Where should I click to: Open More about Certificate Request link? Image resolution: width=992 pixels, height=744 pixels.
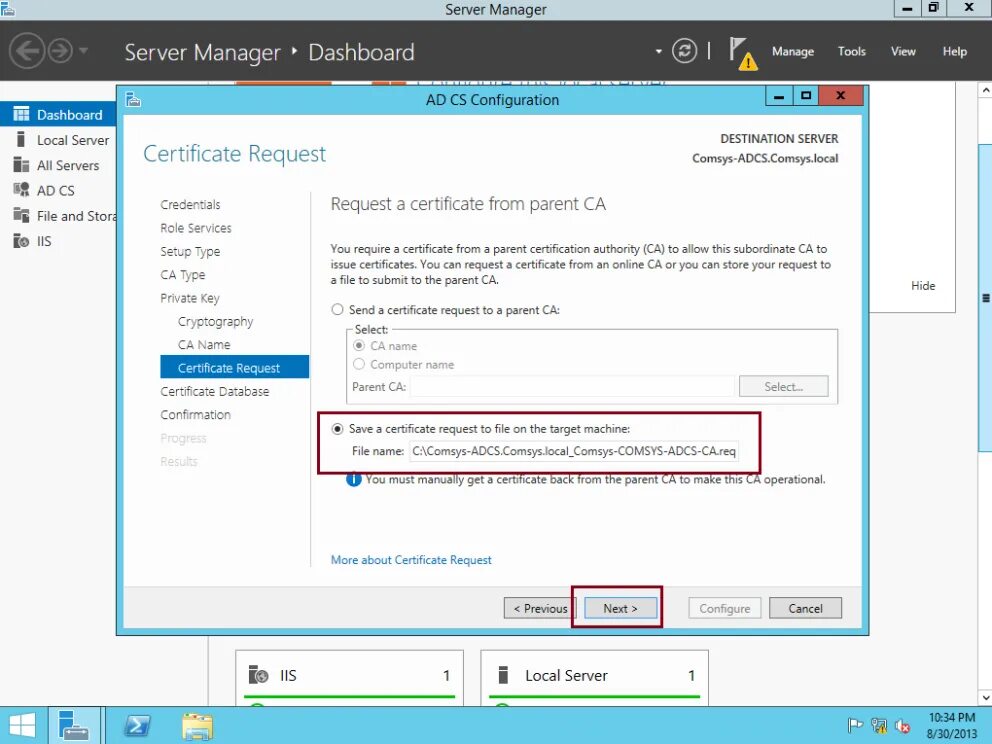tap(411, 560)
